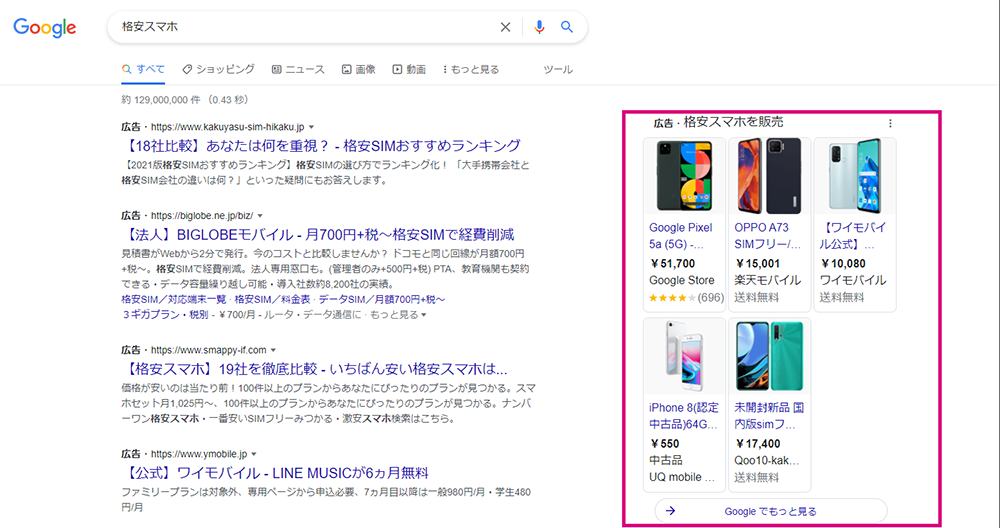Click the 未開封新品 green phone image

click(x=770, y=356)
